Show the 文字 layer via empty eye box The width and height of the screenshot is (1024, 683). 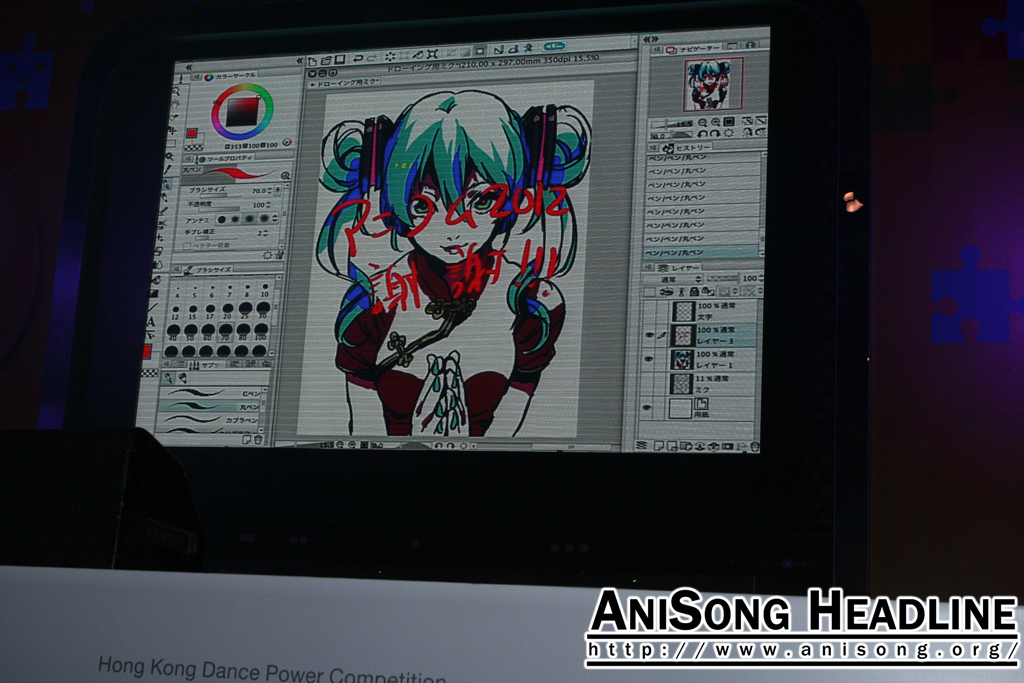click(649, 310)
